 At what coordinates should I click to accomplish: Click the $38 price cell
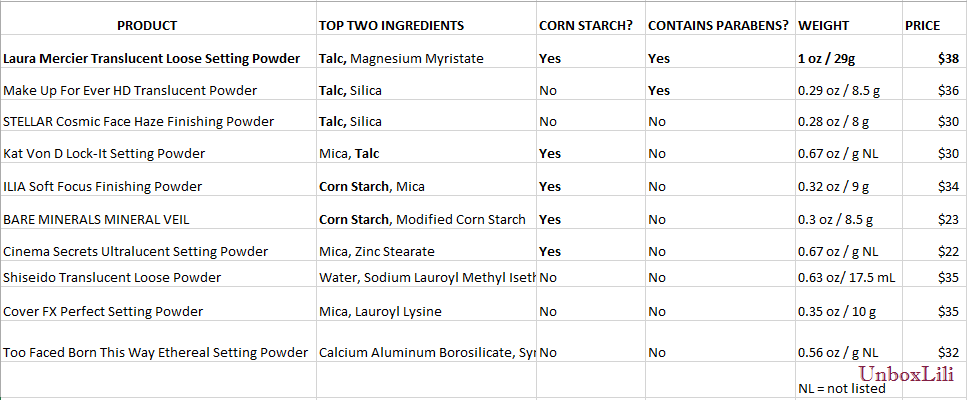click(x=944, y=59)
